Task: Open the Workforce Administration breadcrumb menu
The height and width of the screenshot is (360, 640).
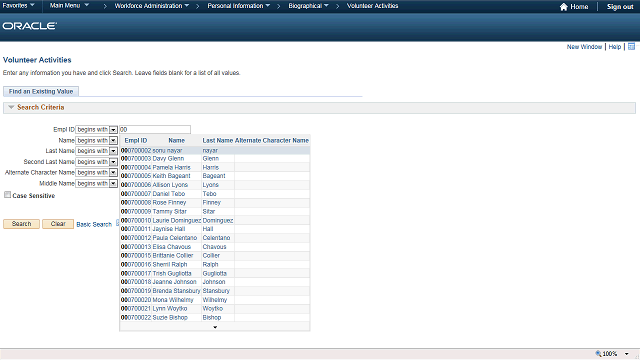Action: 151,6
